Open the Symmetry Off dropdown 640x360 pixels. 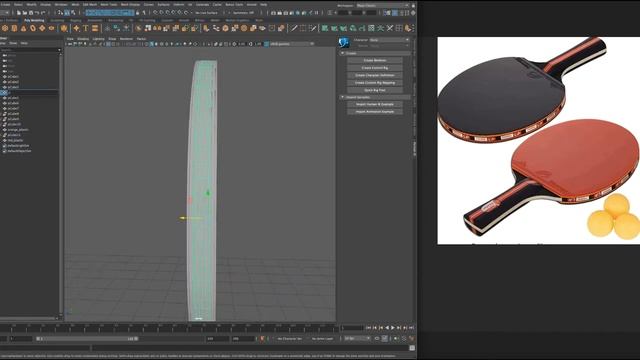click(x=244, y=13)
